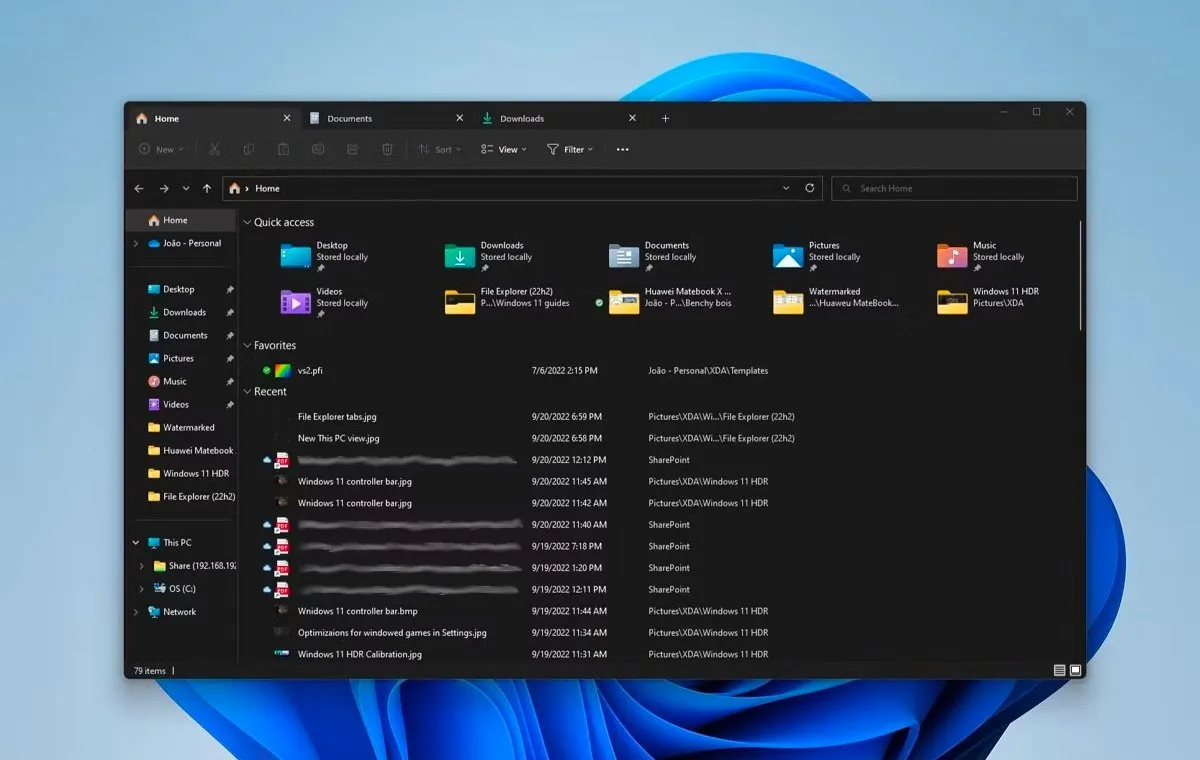Open the See more three-dots menu

(x=622, y=149)
